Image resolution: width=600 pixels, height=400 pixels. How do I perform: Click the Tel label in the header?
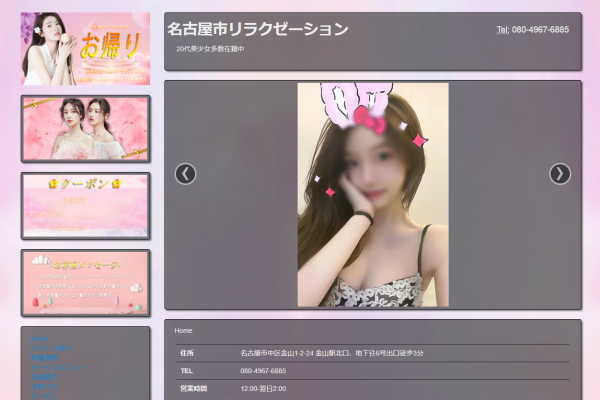(502, 30)
